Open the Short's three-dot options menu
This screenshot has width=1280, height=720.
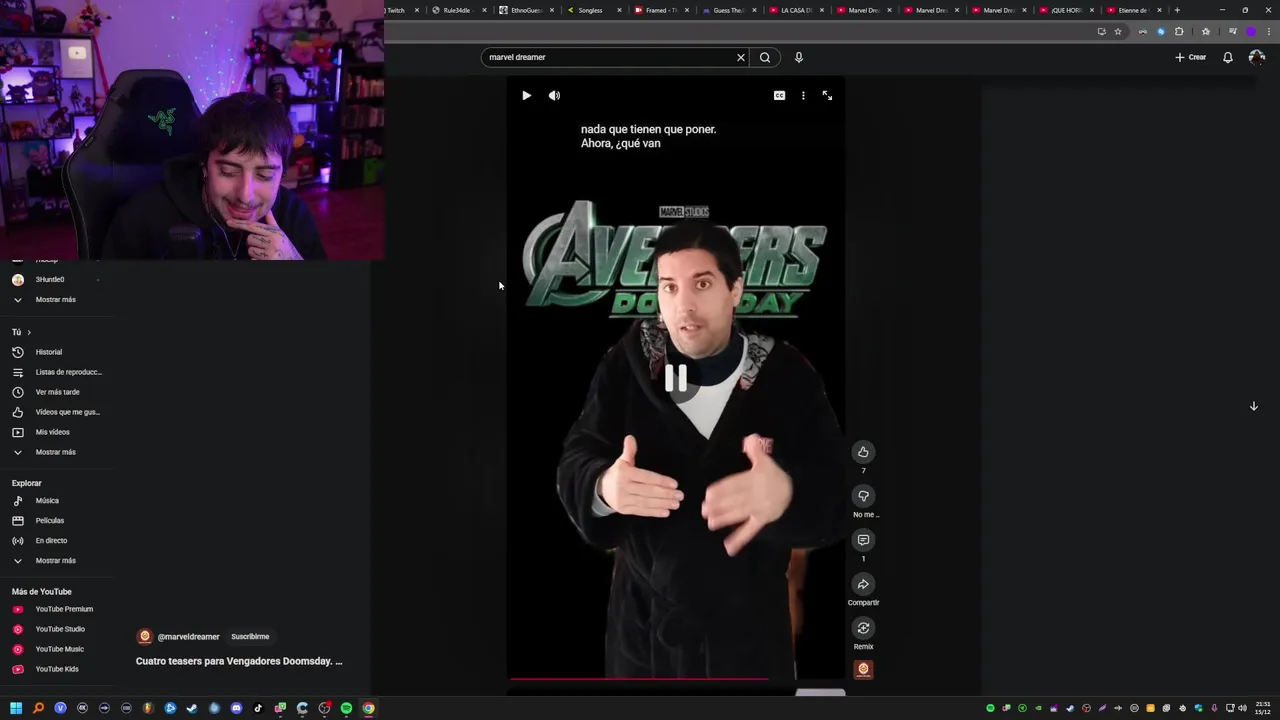(803, 96)
